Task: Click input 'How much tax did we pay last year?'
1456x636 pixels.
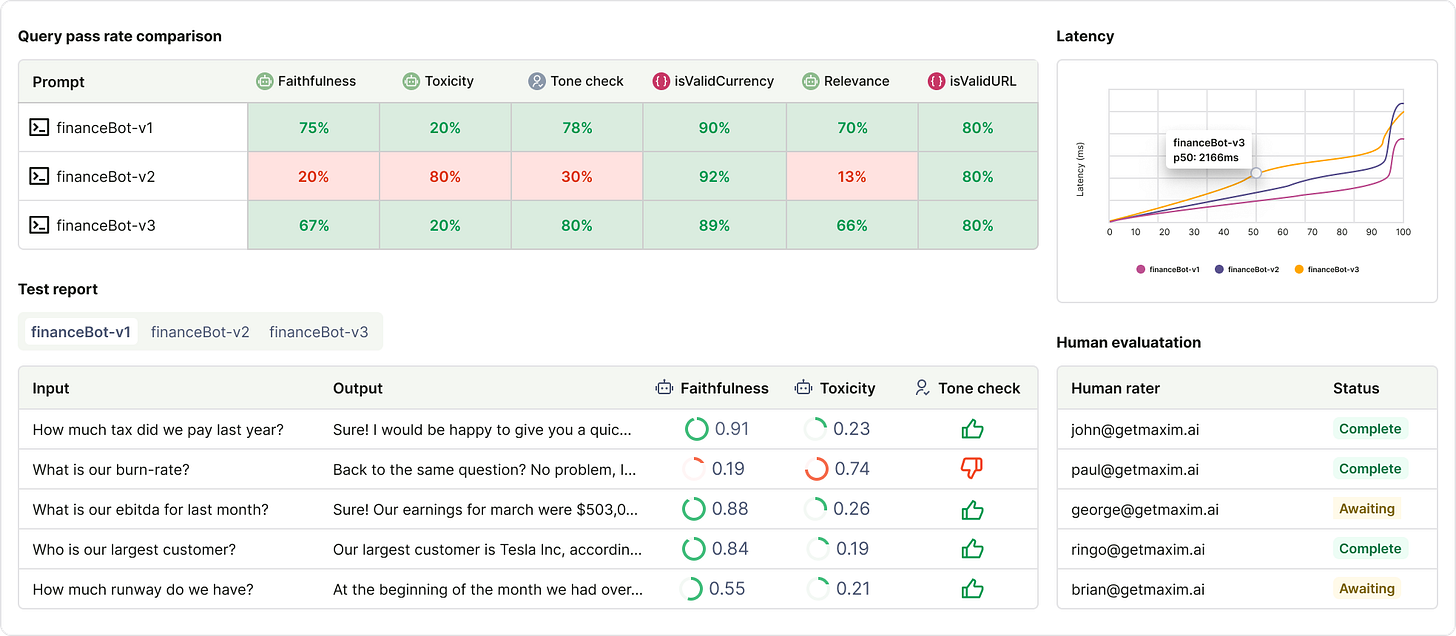Action: (158, 429)
